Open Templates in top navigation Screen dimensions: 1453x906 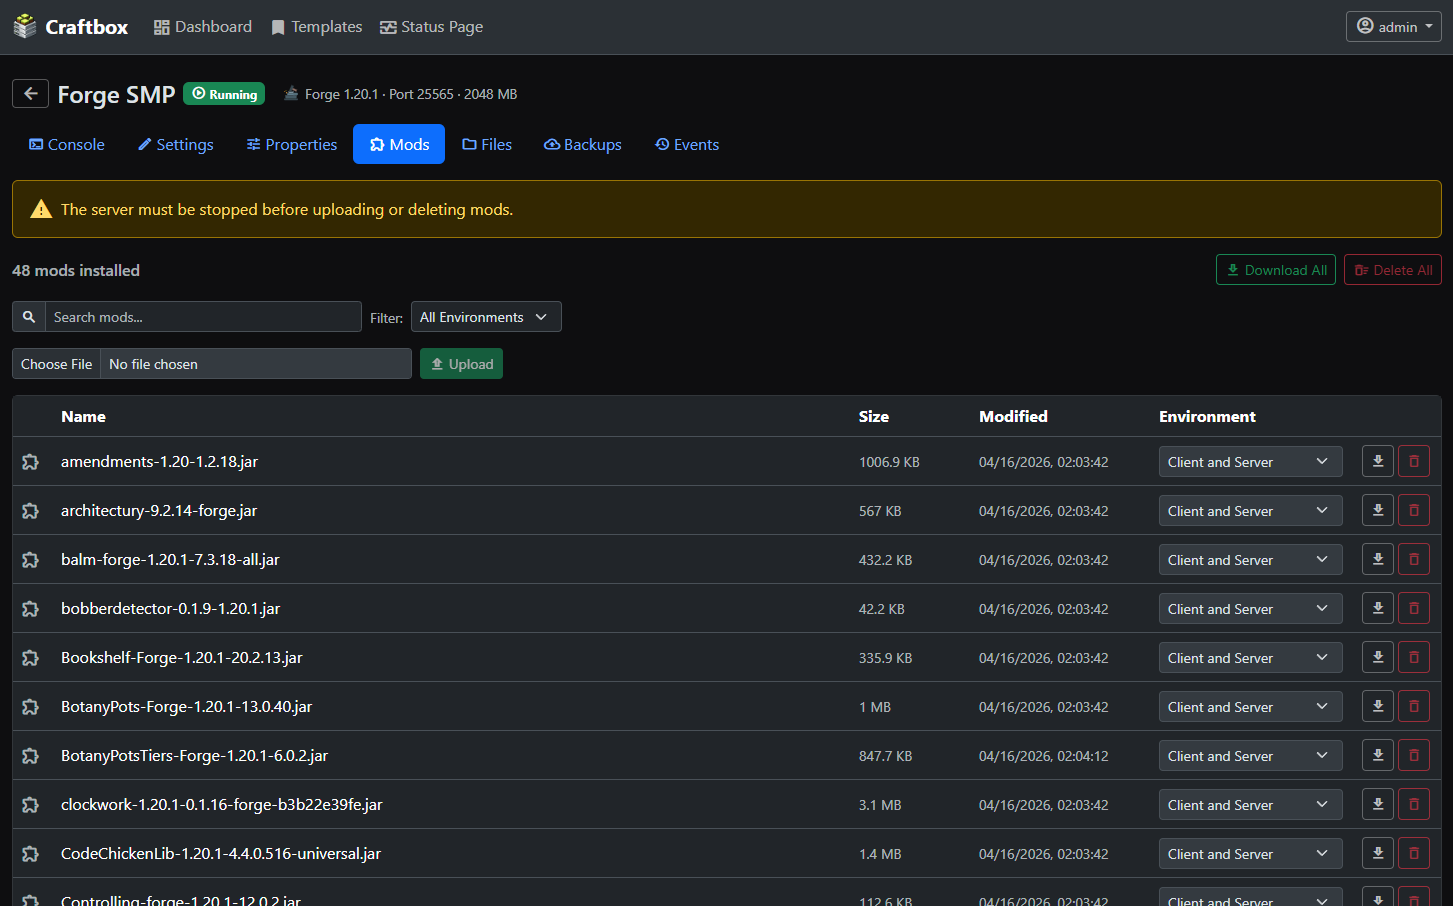coord(316,27)
